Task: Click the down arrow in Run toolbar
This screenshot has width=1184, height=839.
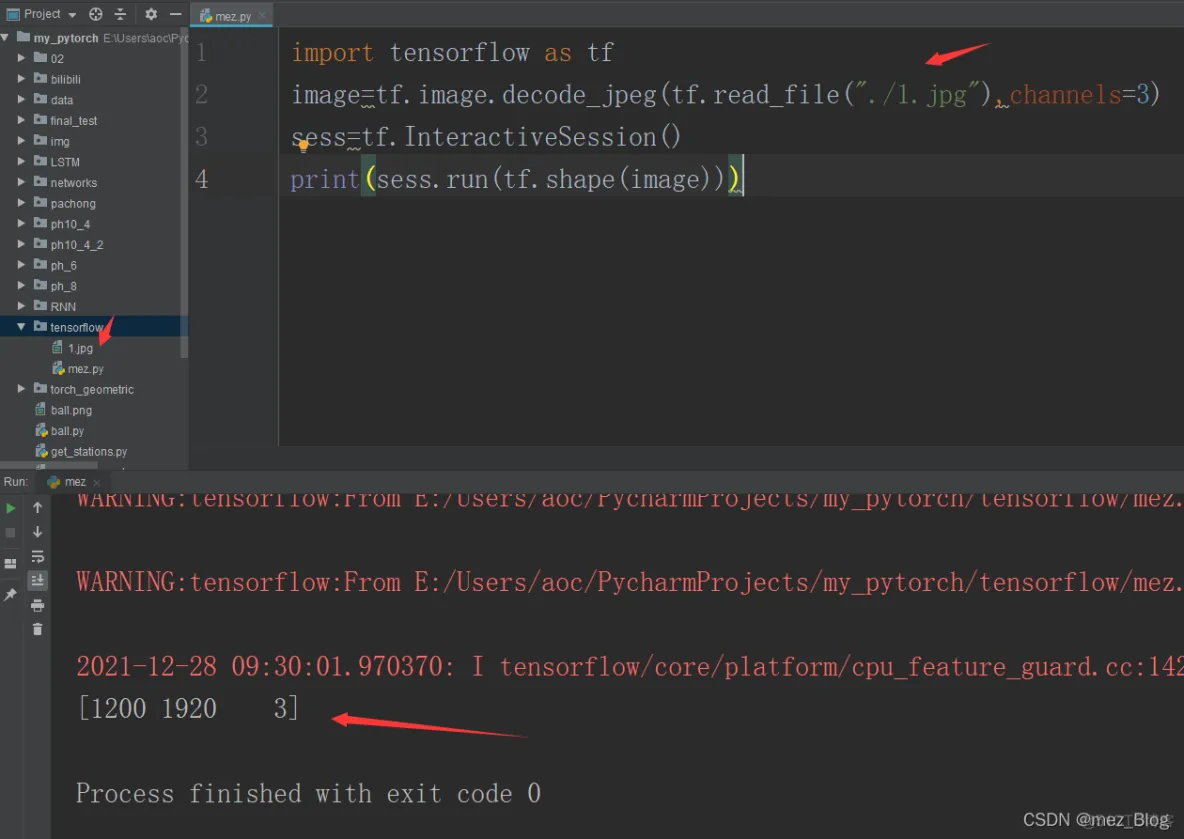Action: pos(37,532)
